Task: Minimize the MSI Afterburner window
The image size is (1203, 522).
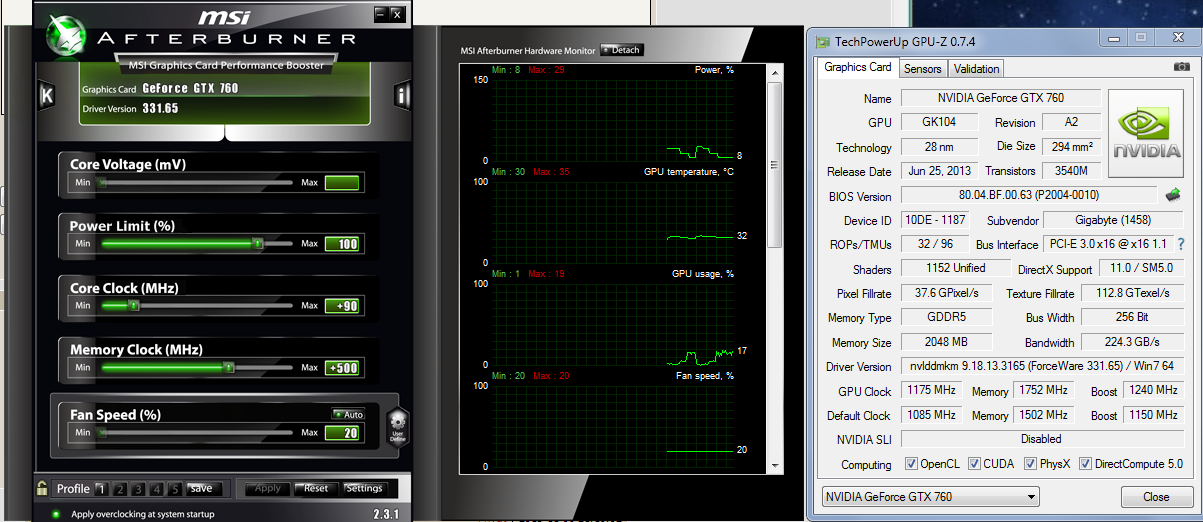Action: [x=380, y=14]
